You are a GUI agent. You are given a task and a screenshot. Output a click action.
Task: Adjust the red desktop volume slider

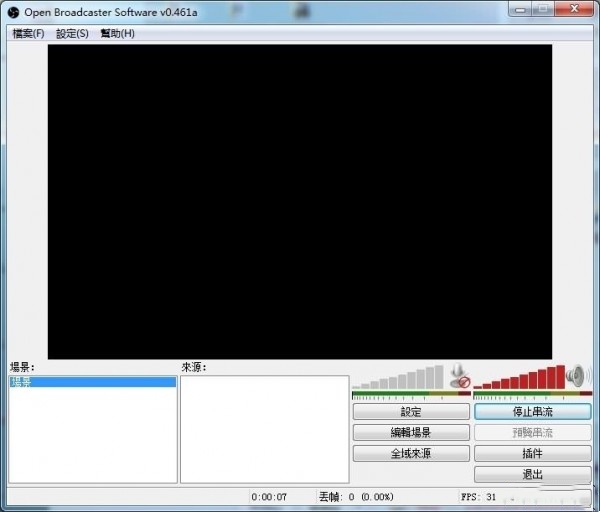518,379
